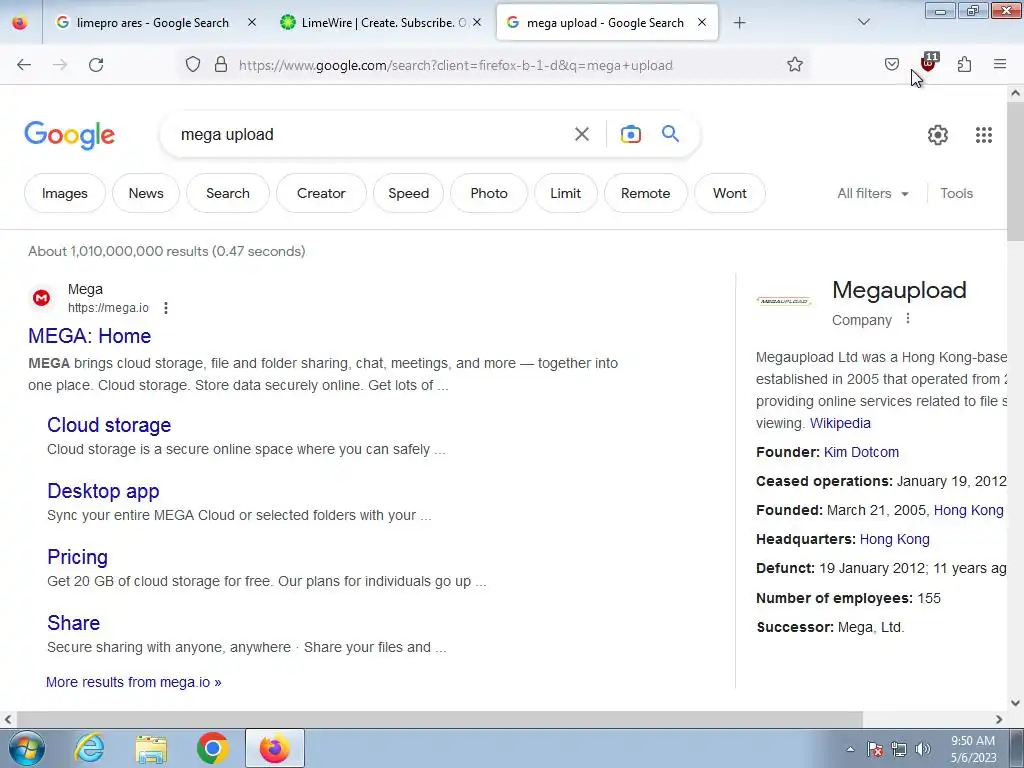Open Google quick settings gear
Viewport: 1024px width, 768px height.
938,135
